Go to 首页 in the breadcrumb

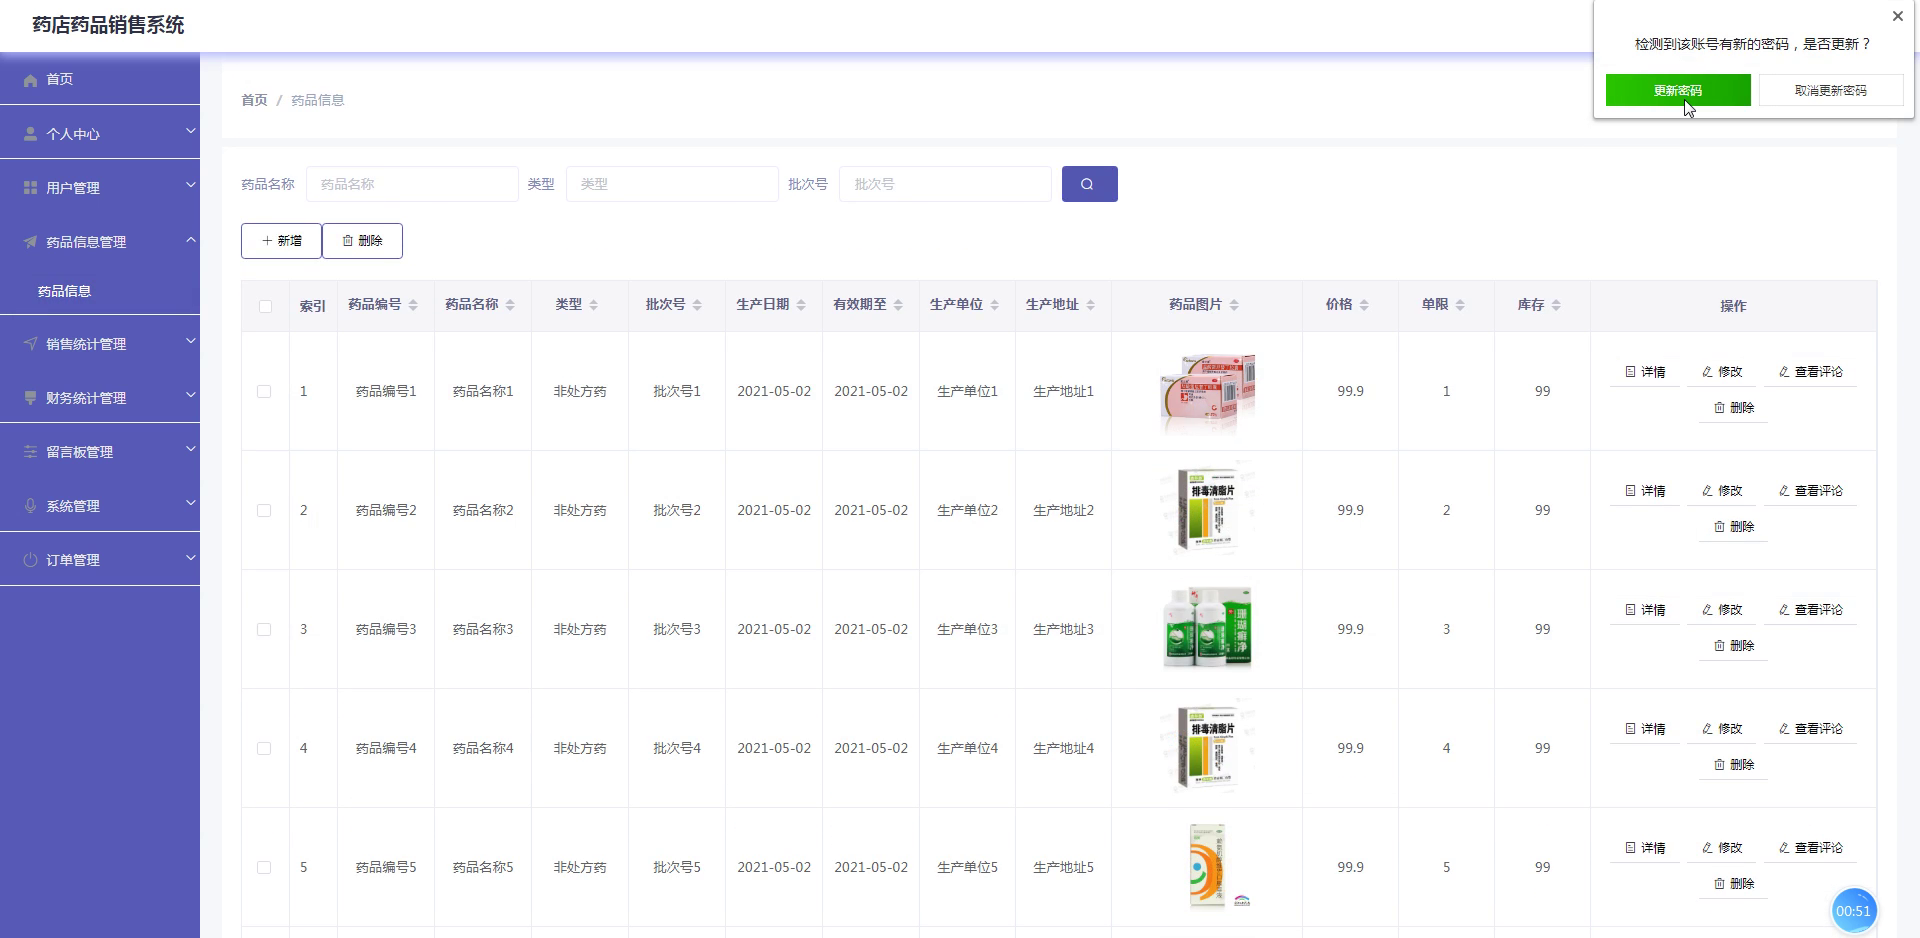tap(254, 100)
